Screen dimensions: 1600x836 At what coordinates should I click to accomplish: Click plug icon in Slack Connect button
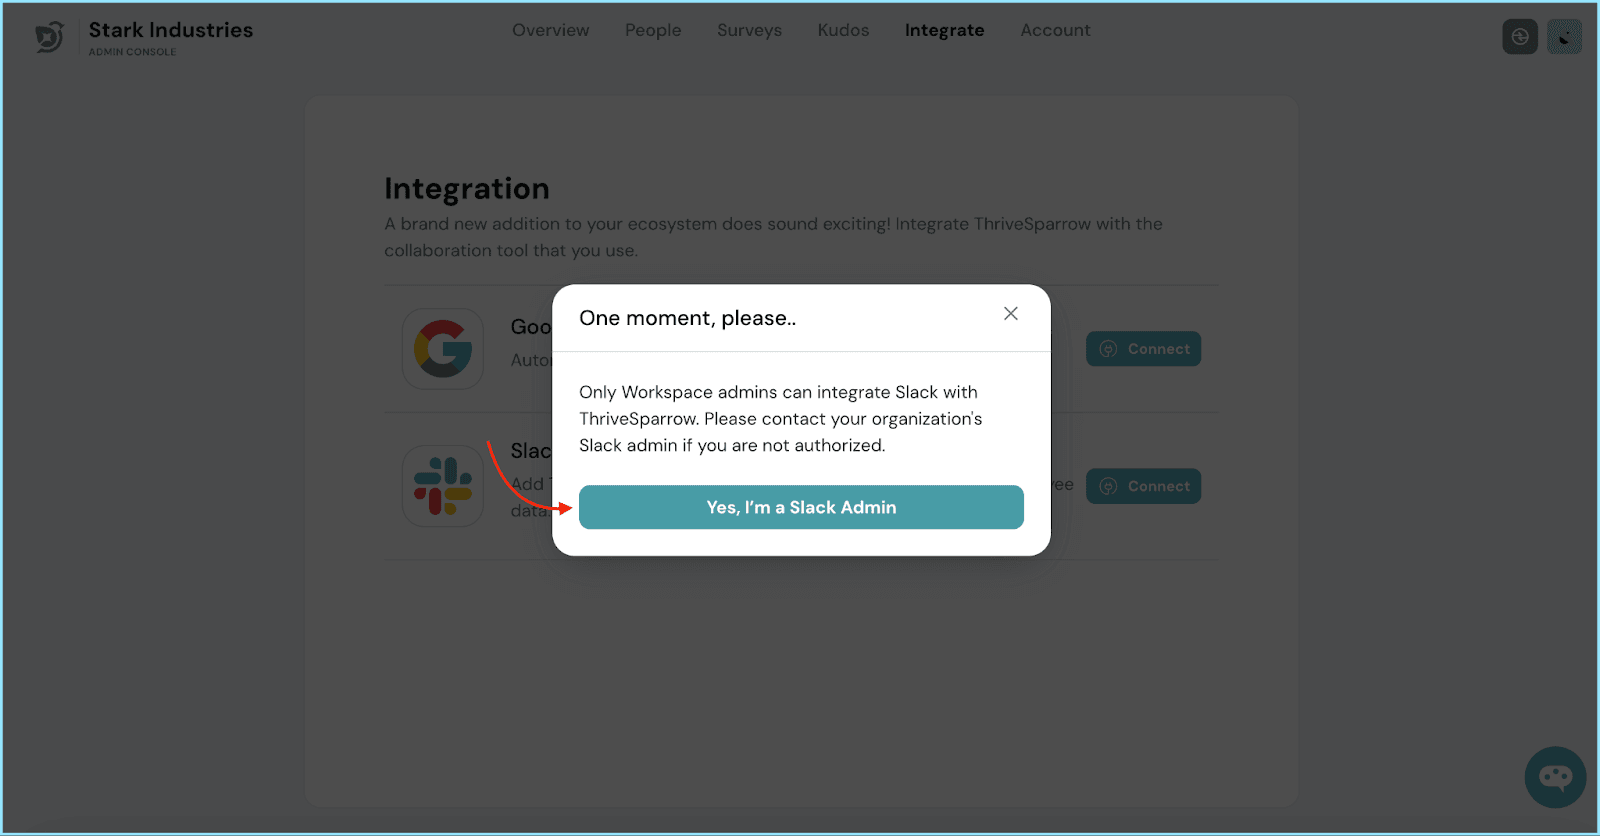click(1108, 487)
